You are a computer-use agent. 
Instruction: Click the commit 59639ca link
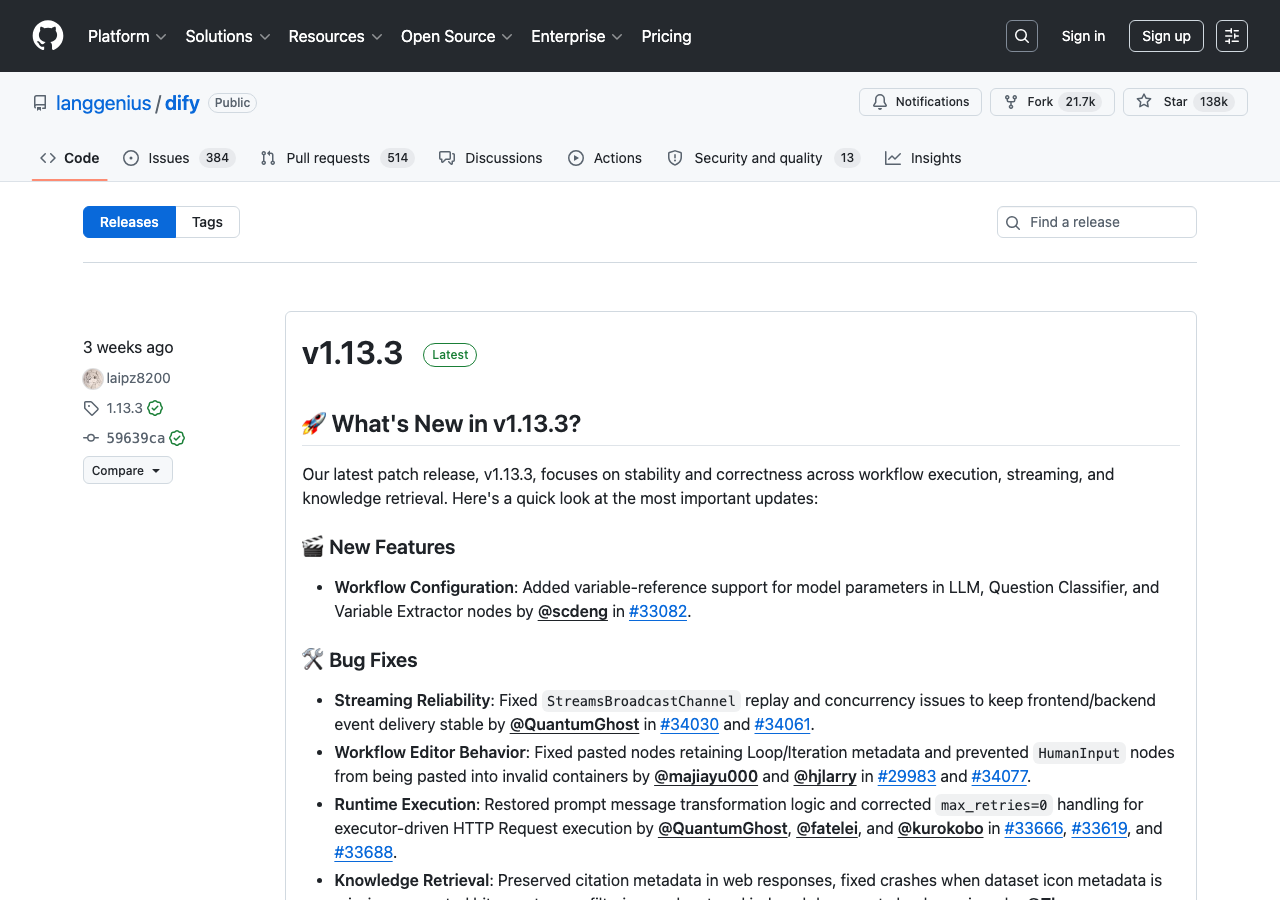click(x=135, y=438)
